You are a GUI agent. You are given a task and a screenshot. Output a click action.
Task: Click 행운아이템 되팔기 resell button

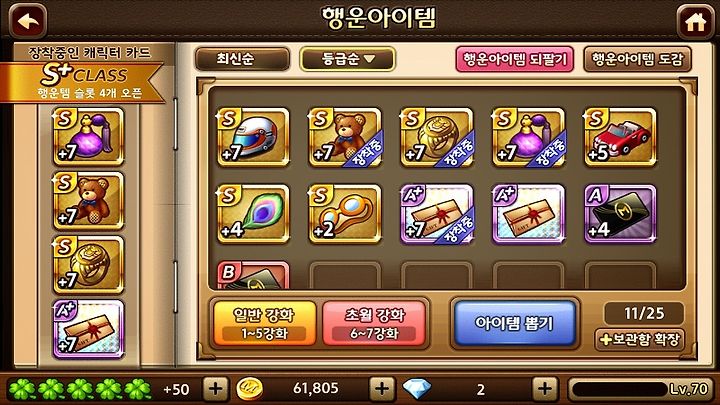514,59
